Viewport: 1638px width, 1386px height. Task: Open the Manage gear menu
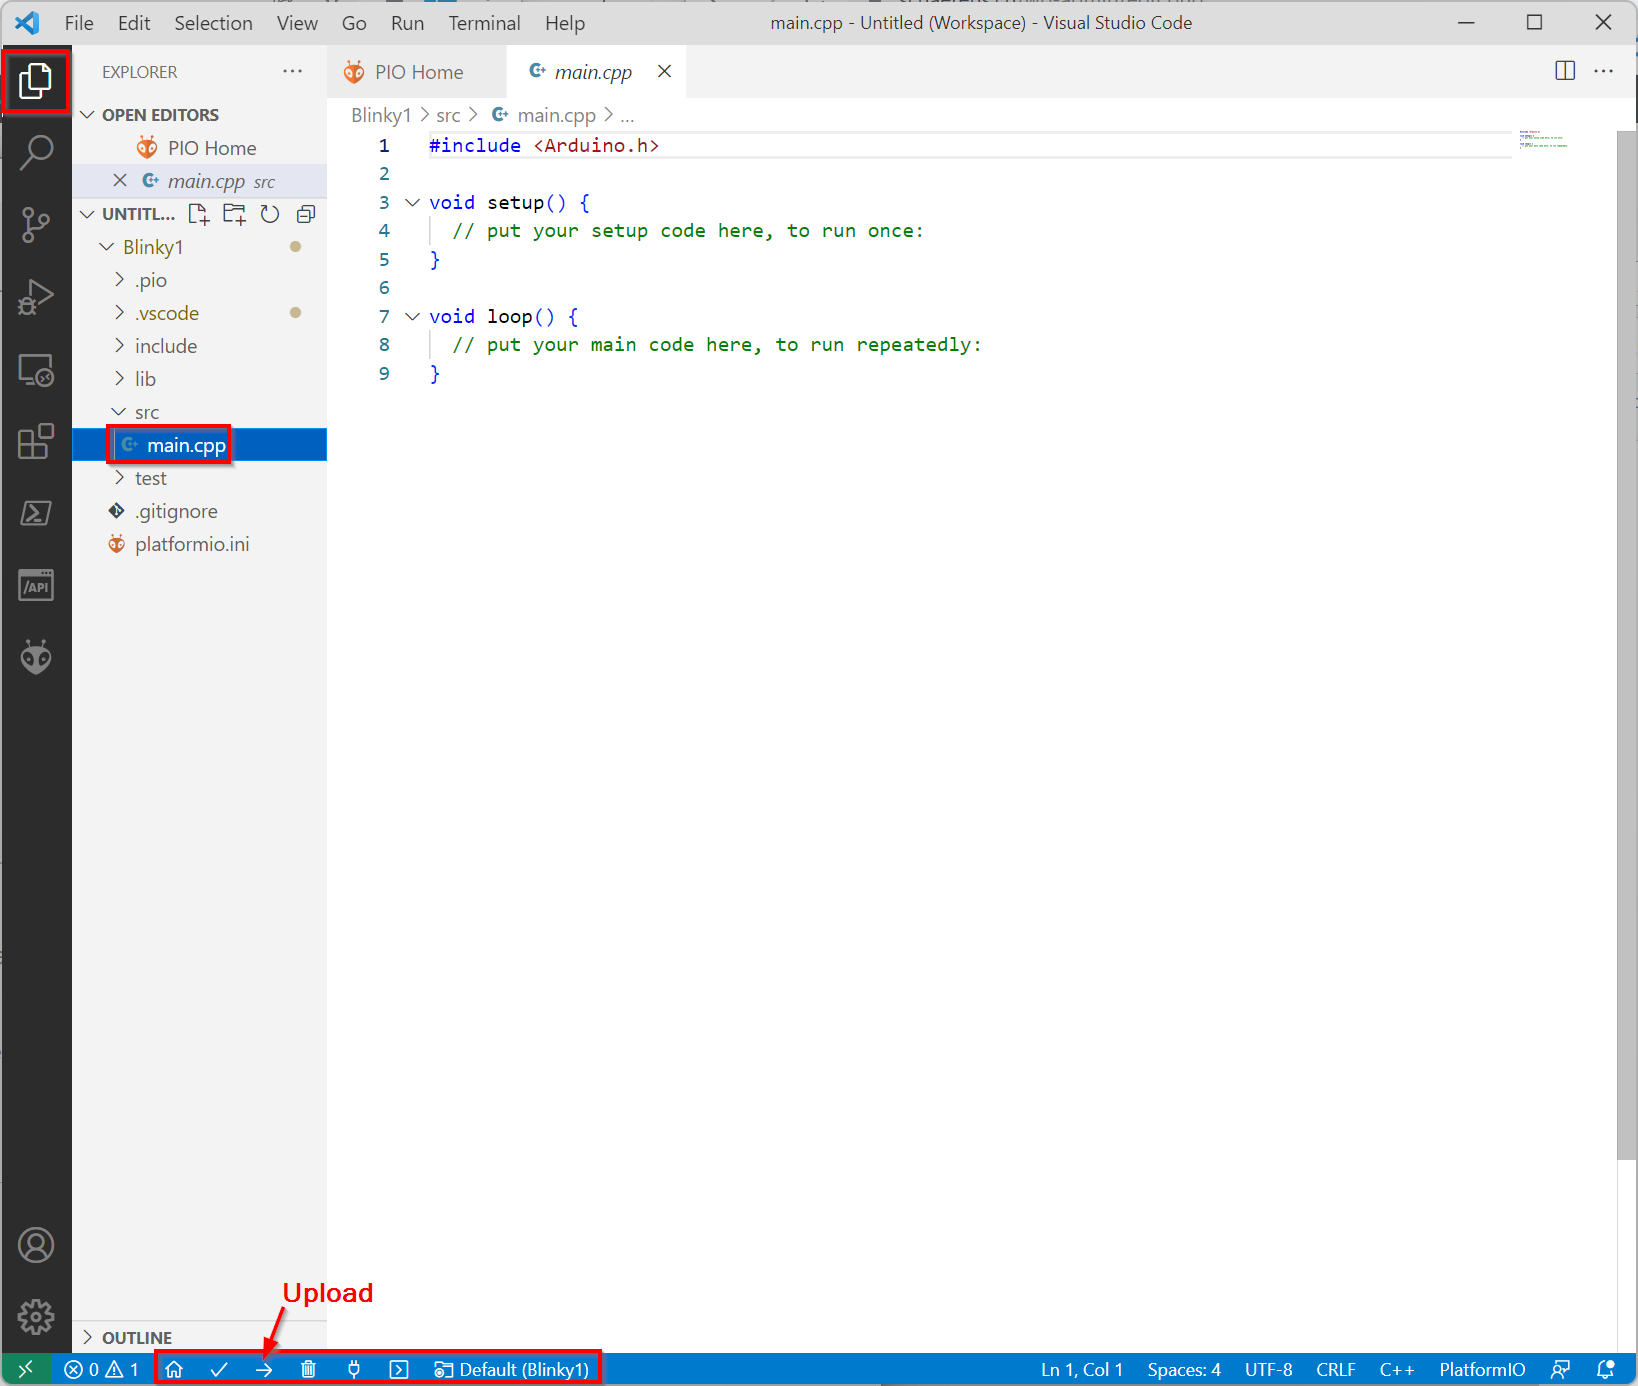[x=36, y=1317]
